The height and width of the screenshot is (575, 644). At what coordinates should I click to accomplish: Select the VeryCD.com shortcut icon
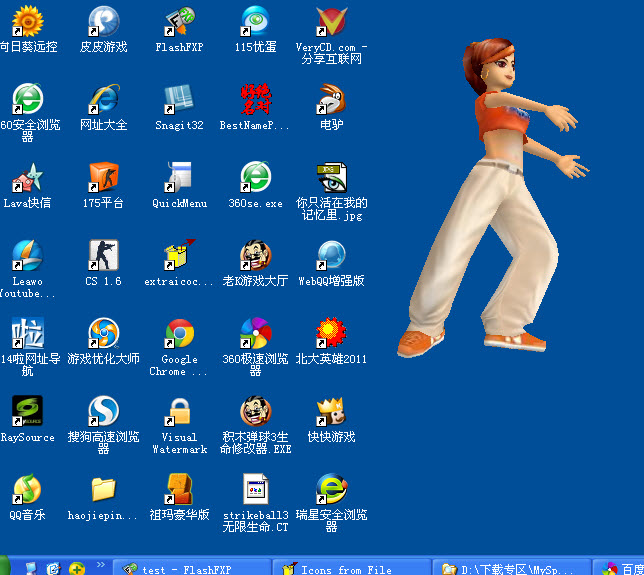click(331, 22)
